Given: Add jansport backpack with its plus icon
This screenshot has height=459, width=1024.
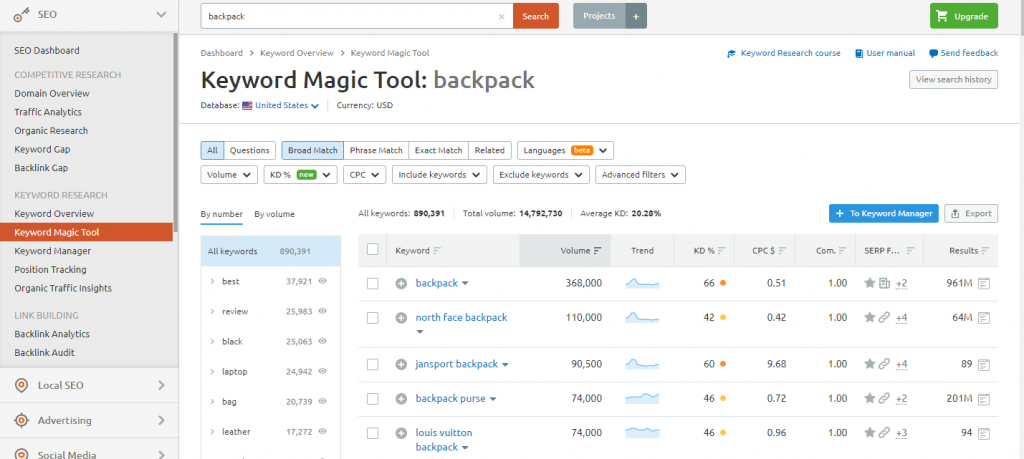Looking at the screenshot, I should pyautogui.click(x=402, y=364).
